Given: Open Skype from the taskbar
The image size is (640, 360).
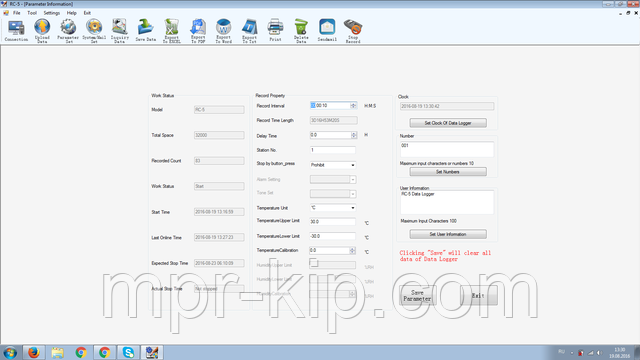Looking at the screenshot, I should click(x=128, y=352).
